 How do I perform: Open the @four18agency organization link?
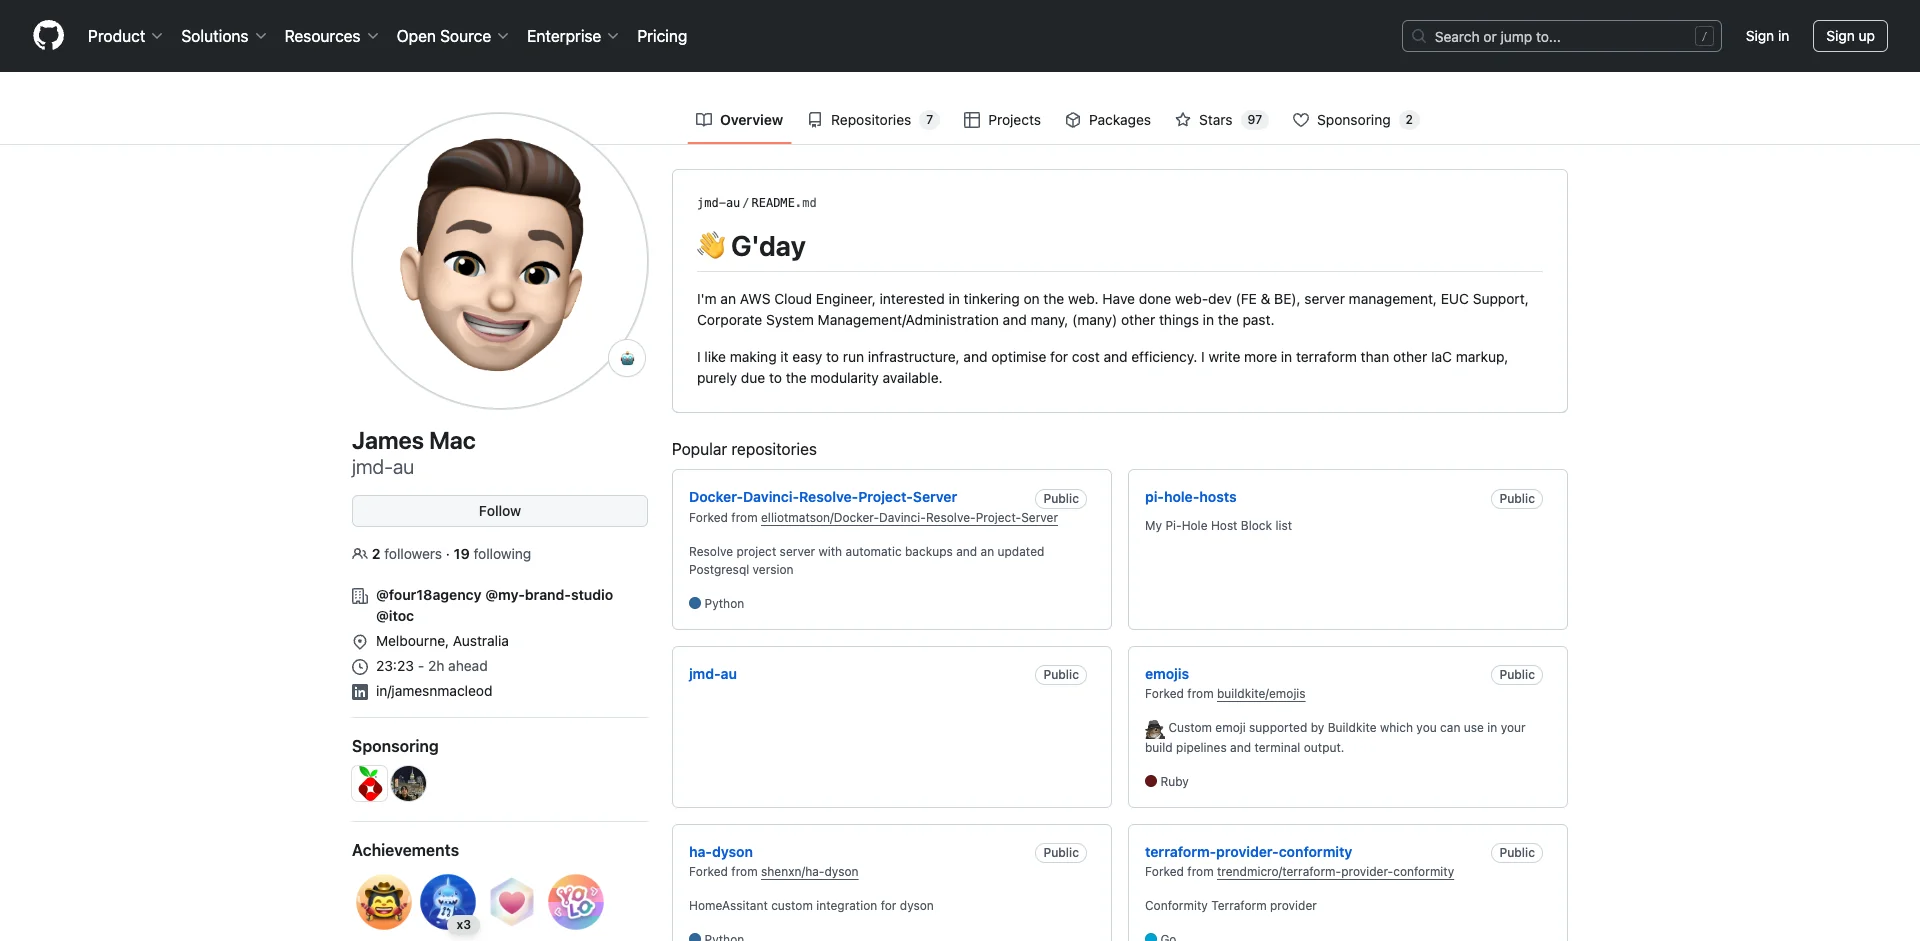(x=428, y=595)
